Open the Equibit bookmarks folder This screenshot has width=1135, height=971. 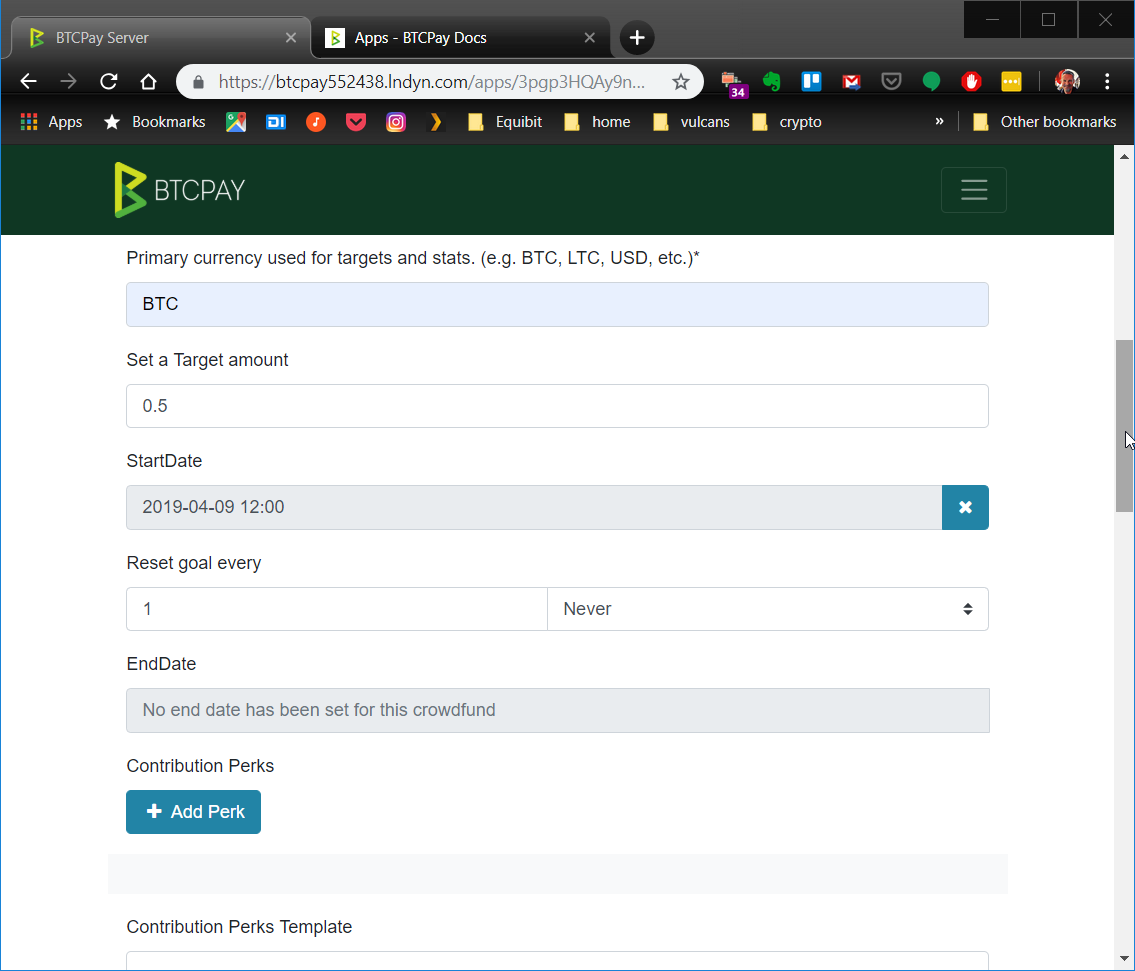pyautogui.click(x=505, y=122)
